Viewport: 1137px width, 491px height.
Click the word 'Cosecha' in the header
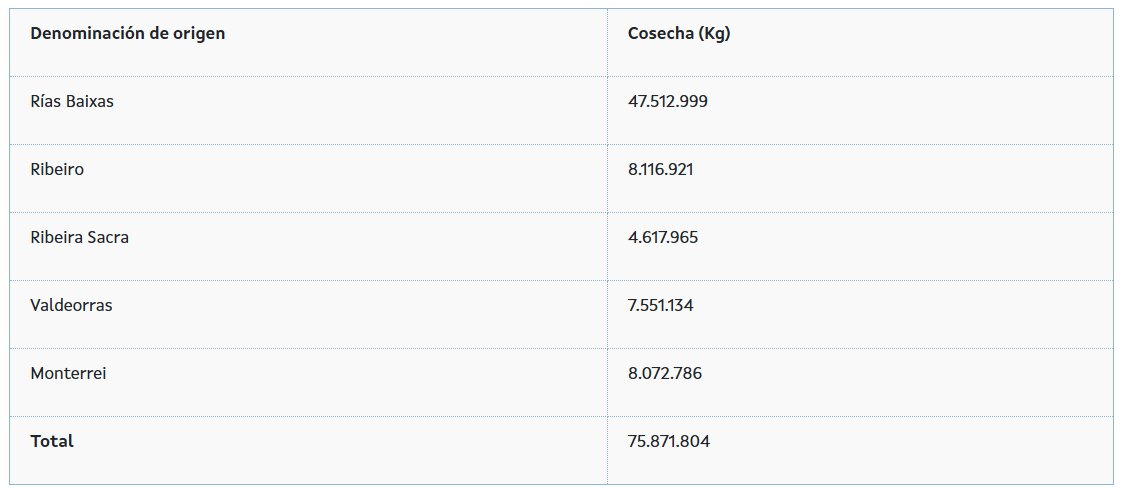661,34
